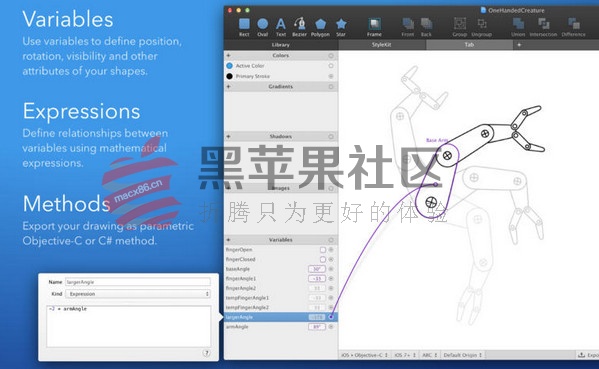
Task: Click the Export button
Action: [x=588, y=355]
